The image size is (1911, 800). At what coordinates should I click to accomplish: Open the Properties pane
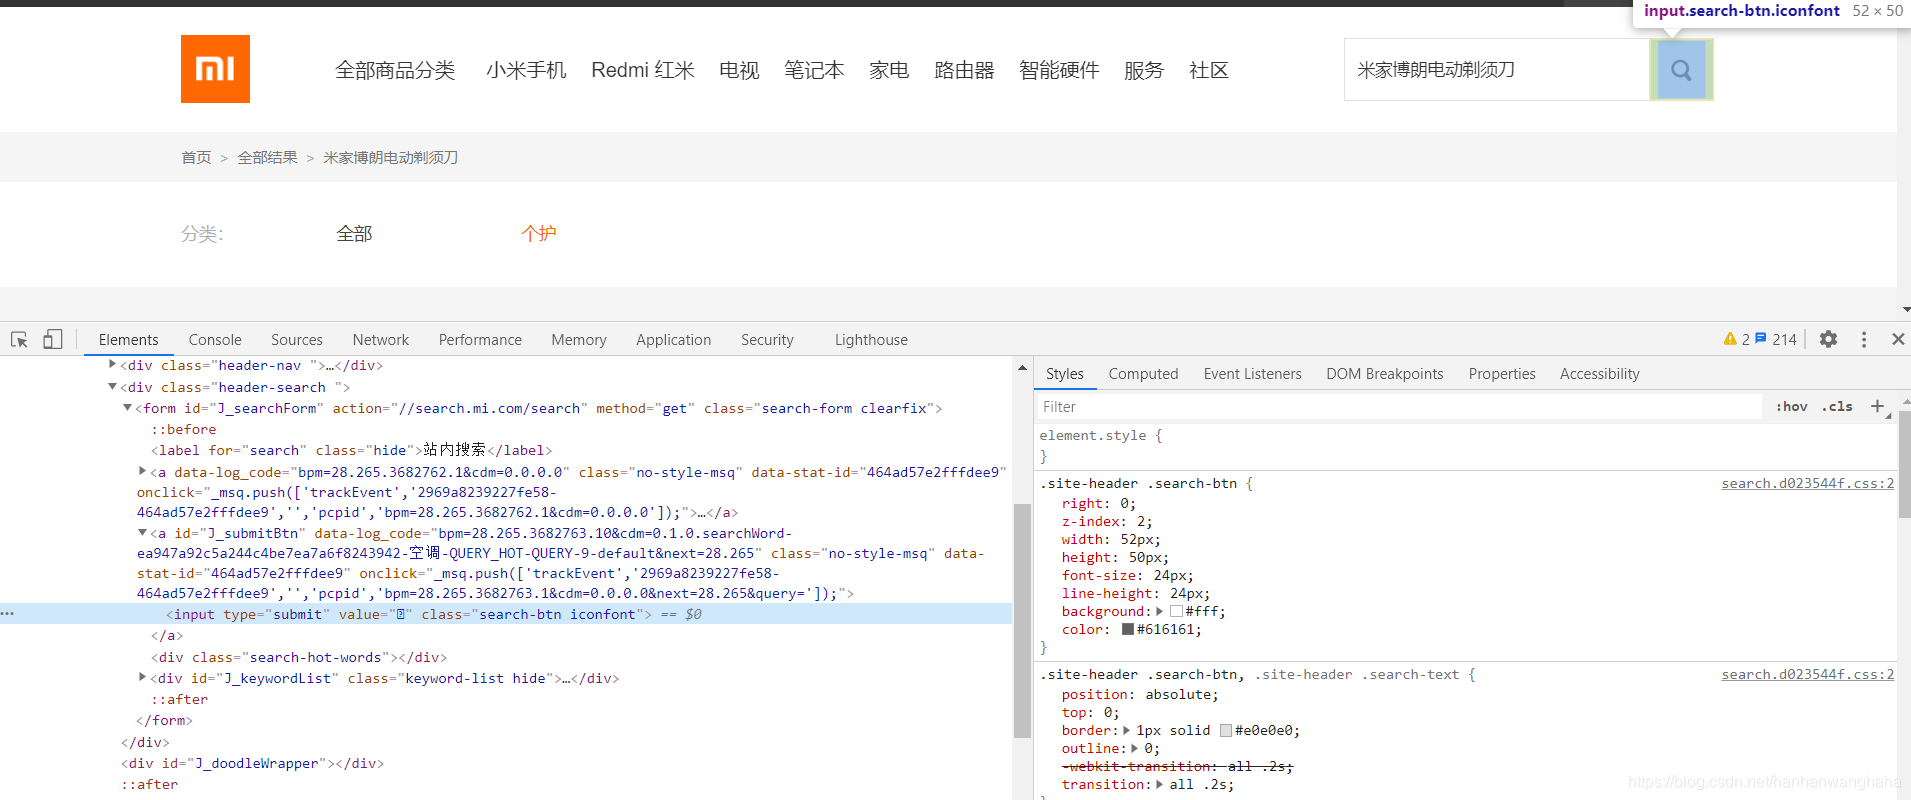tap(1502, 374)
